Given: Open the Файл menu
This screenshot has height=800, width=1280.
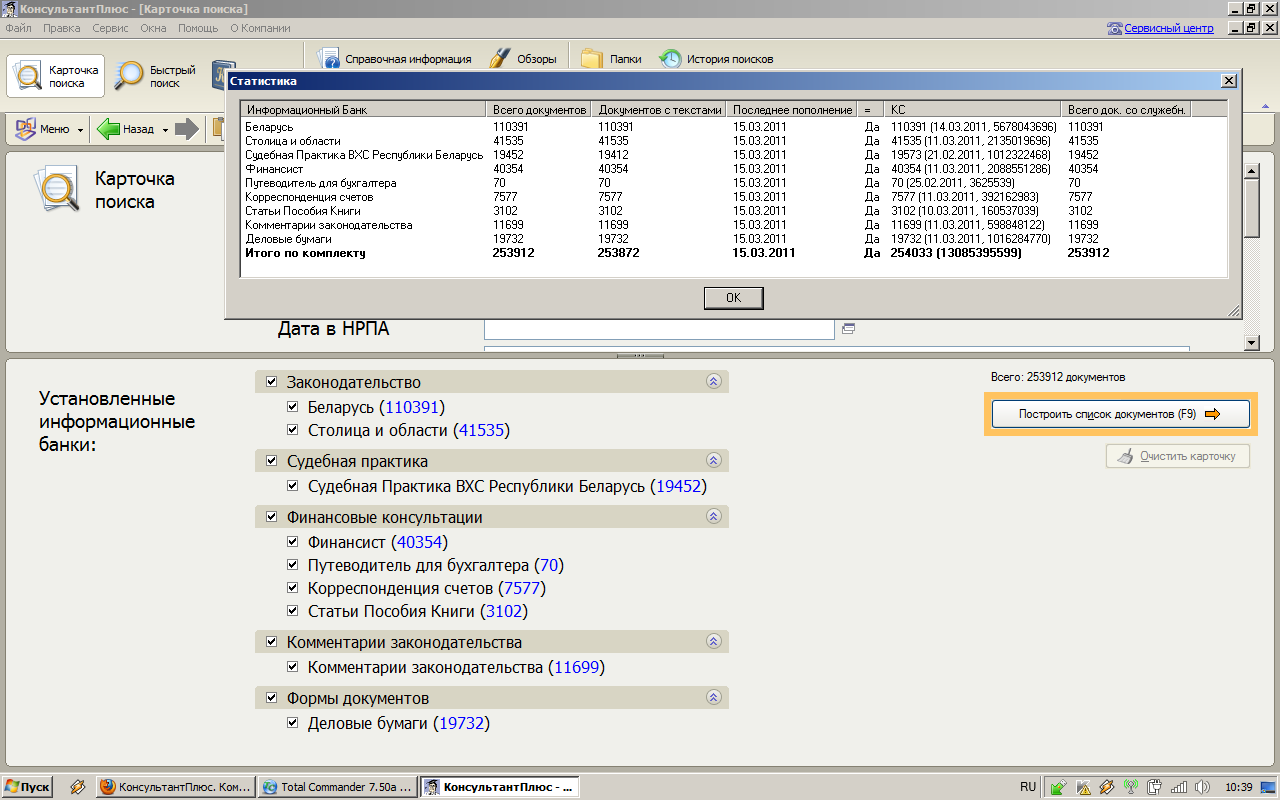Looking at the screenshot, I should (x=18, y=28).
